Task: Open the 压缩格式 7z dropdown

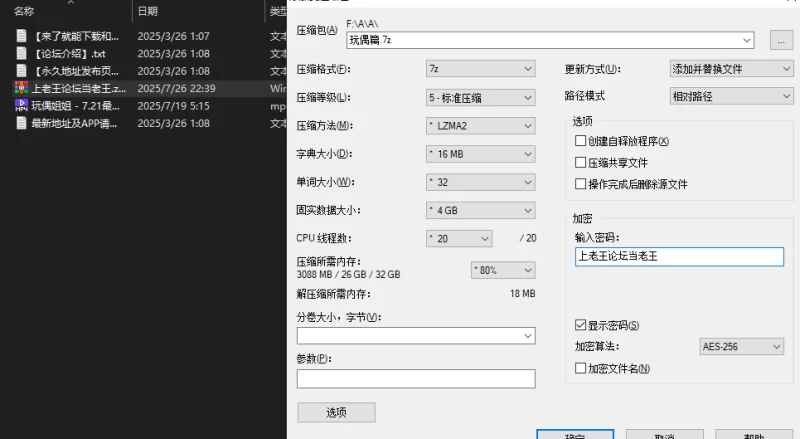Action: (x=480, y=68)
